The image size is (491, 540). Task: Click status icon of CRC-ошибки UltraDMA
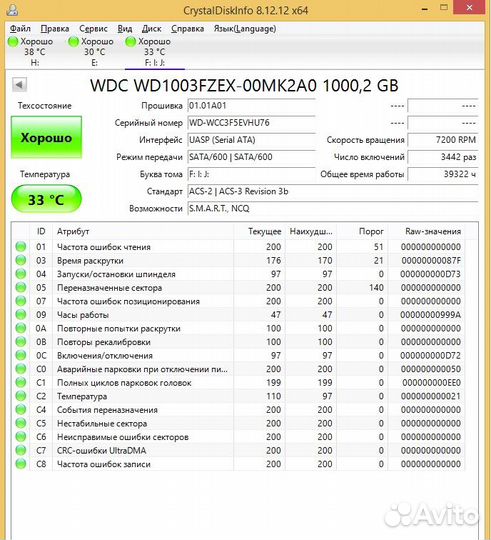21,450
